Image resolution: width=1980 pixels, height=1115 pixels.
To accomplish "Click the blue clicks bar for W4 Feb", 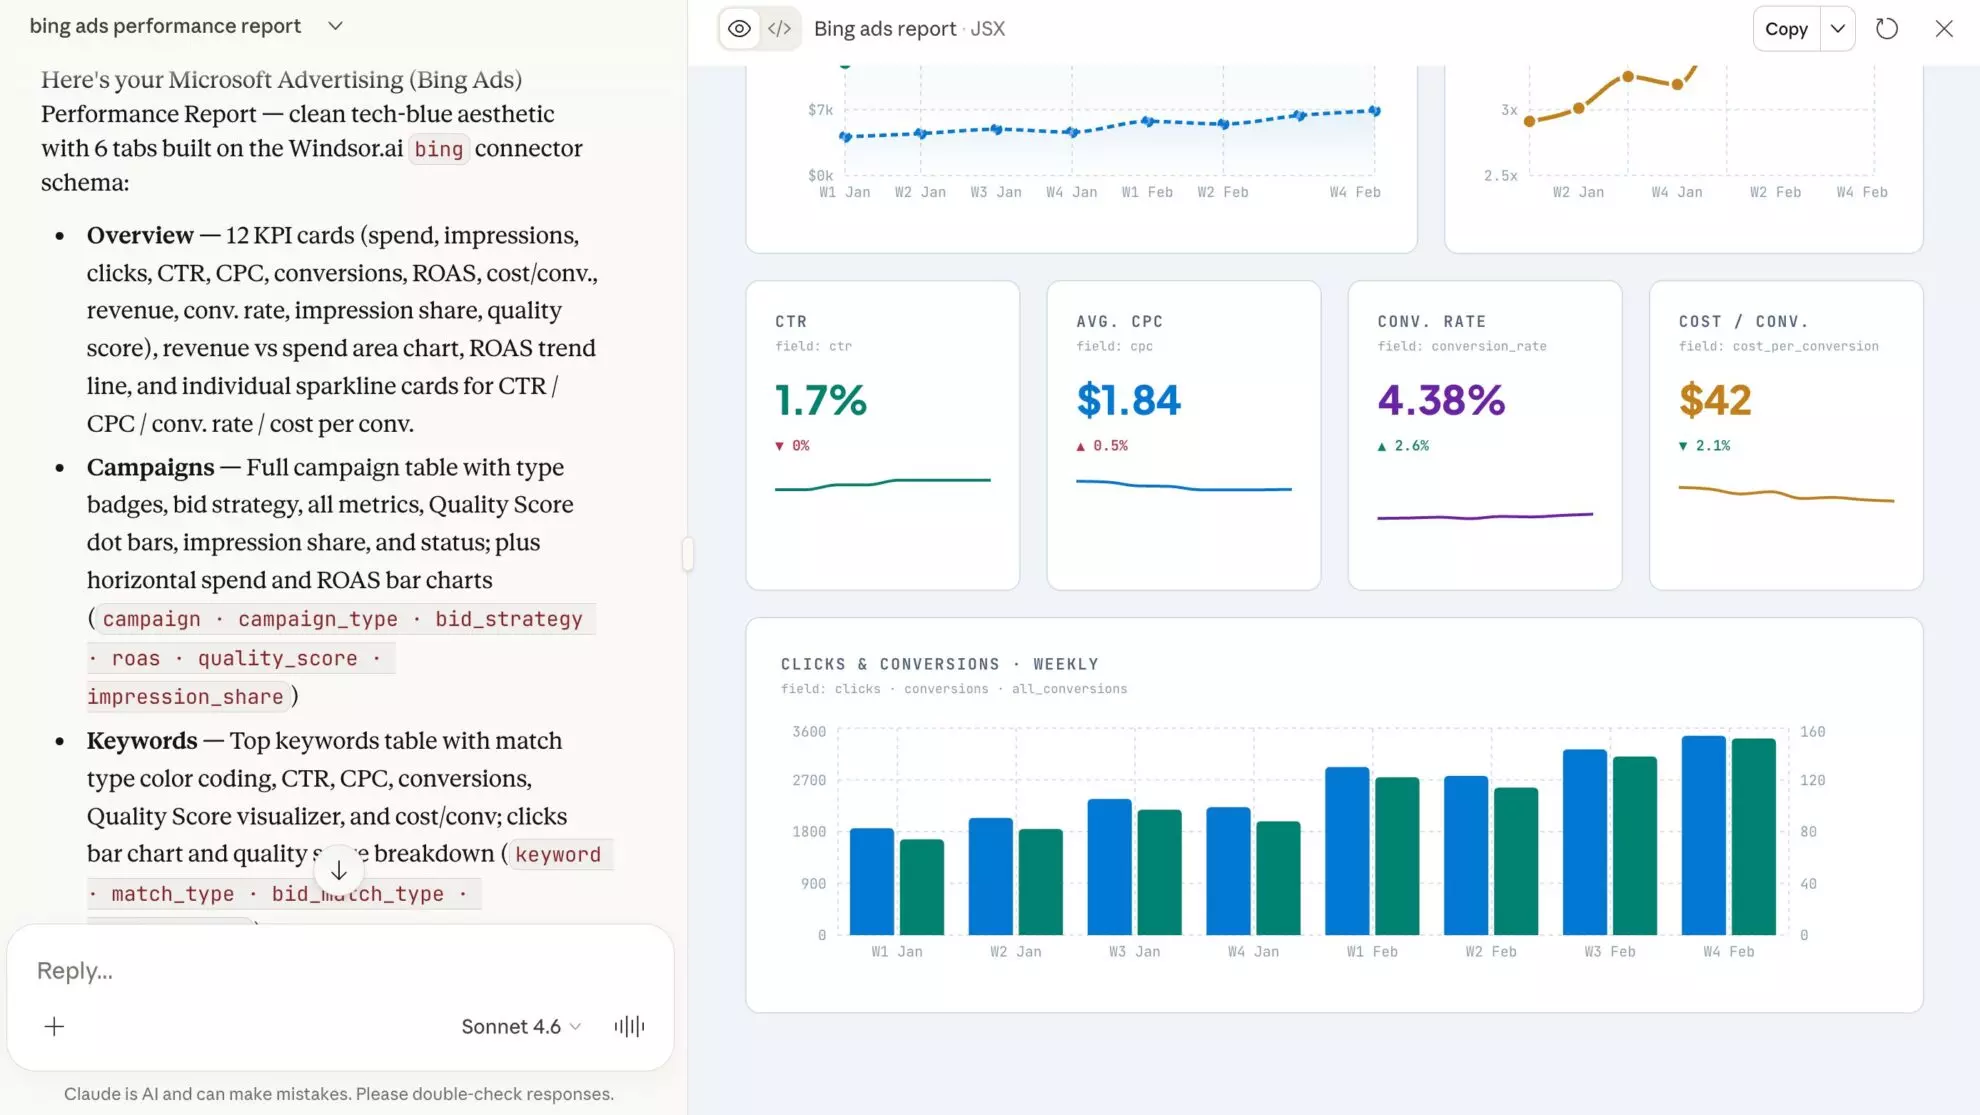I will pos(1703,835).
